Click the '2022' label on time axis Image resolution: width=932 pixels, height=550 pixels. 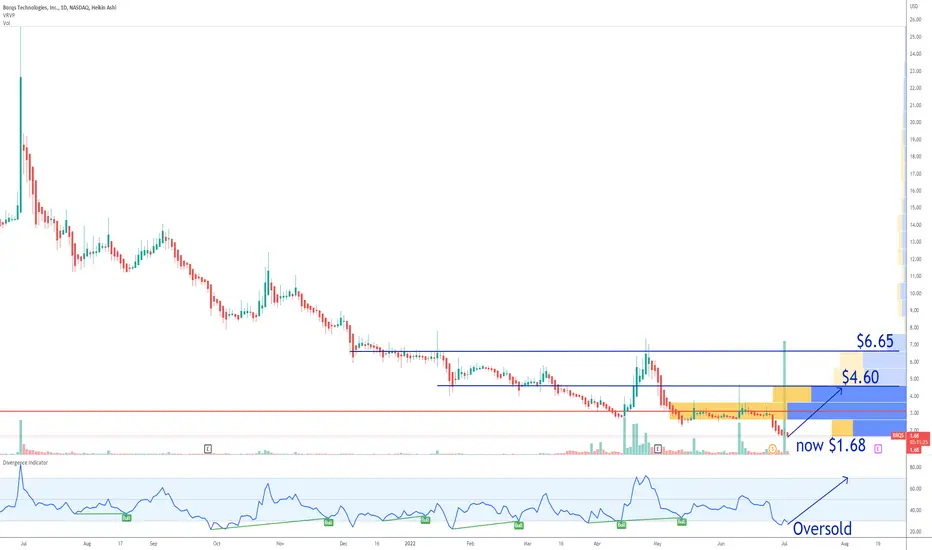(x=410, y=543)
